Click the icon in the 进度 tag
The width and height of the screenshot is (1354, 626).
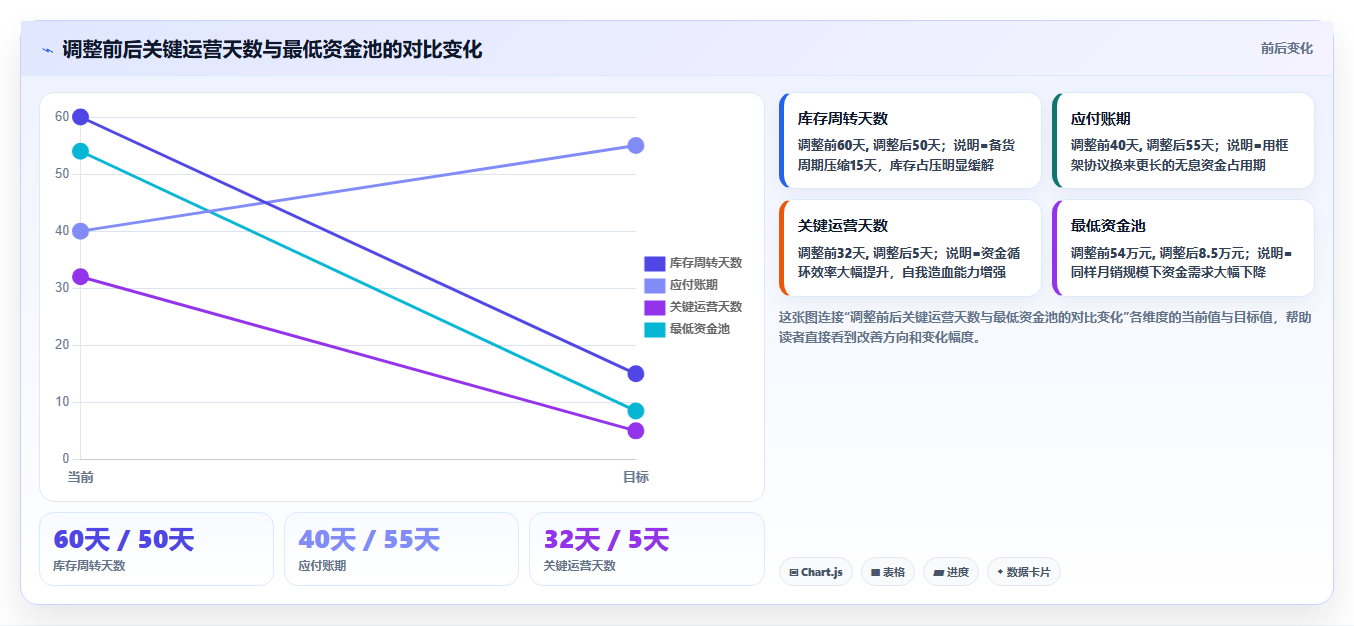[938, 573]
